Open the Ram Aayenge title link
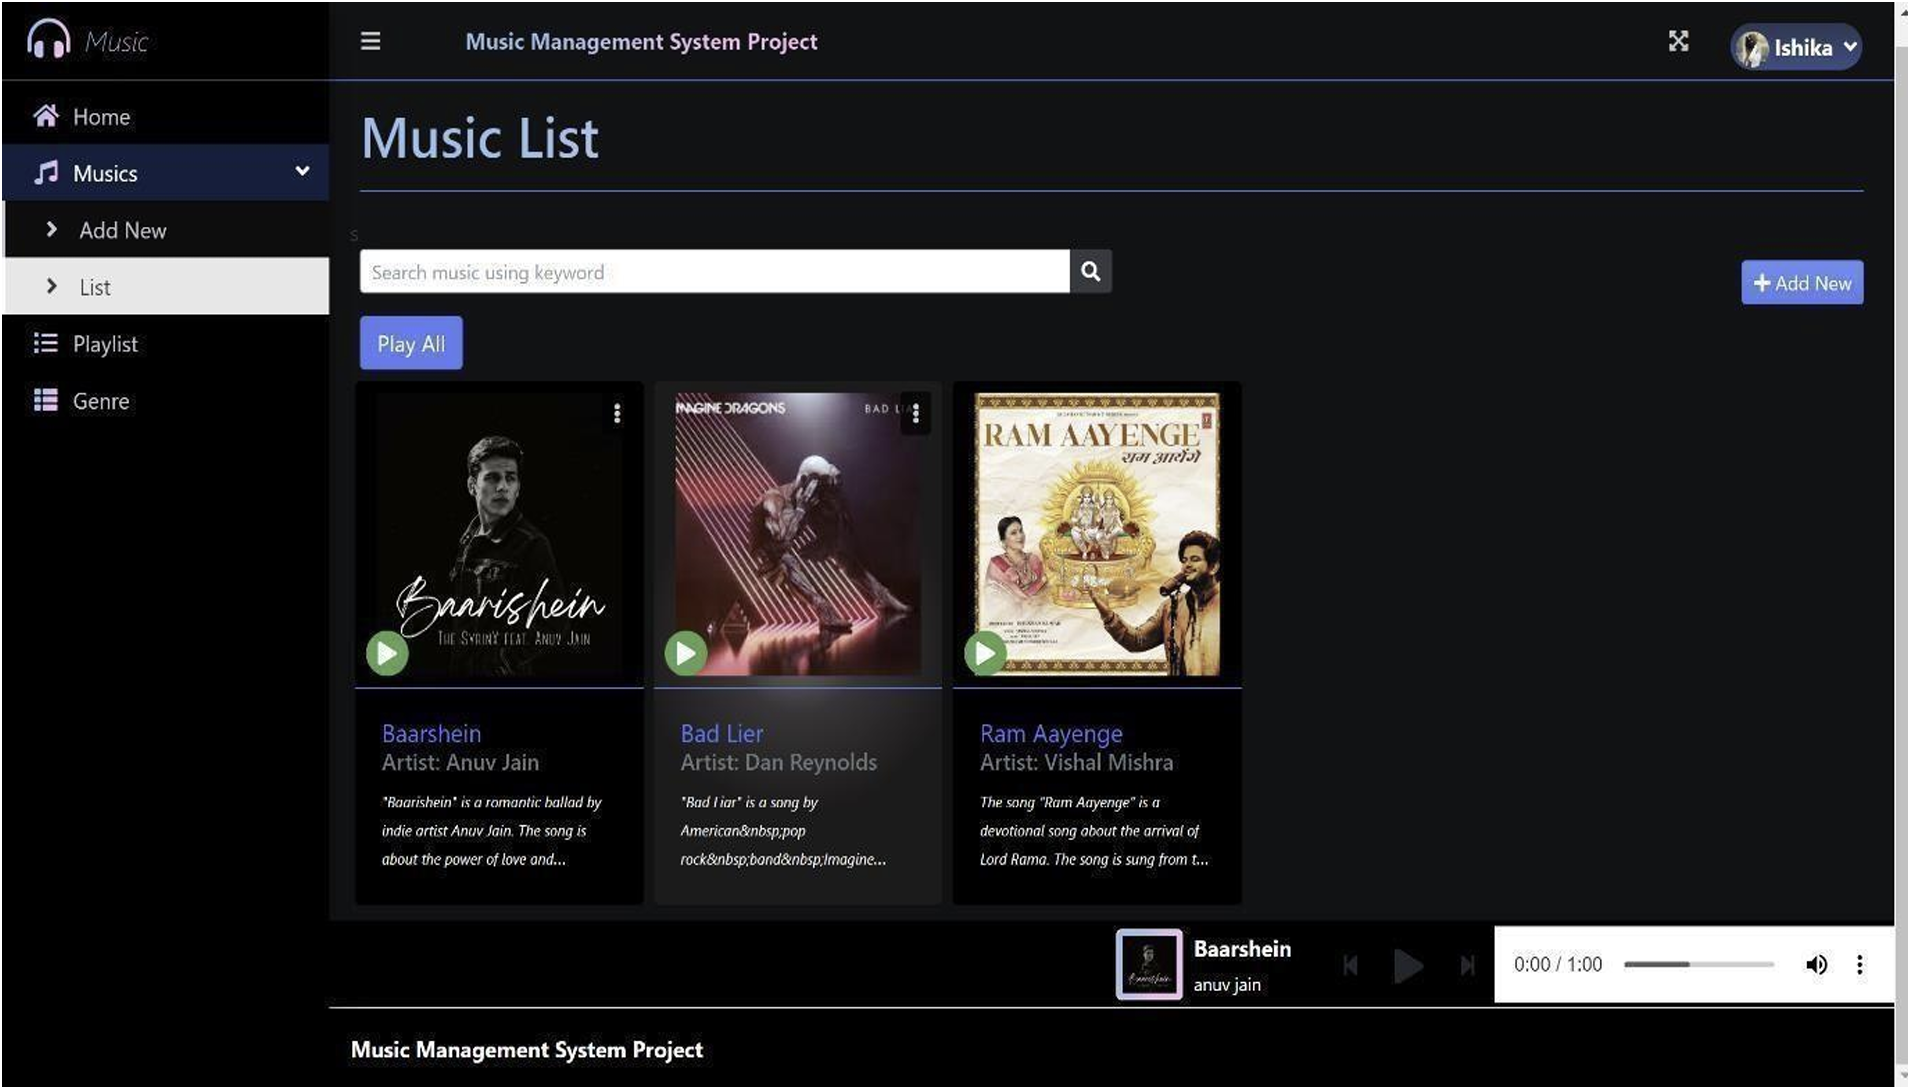 pos(1051,733)
